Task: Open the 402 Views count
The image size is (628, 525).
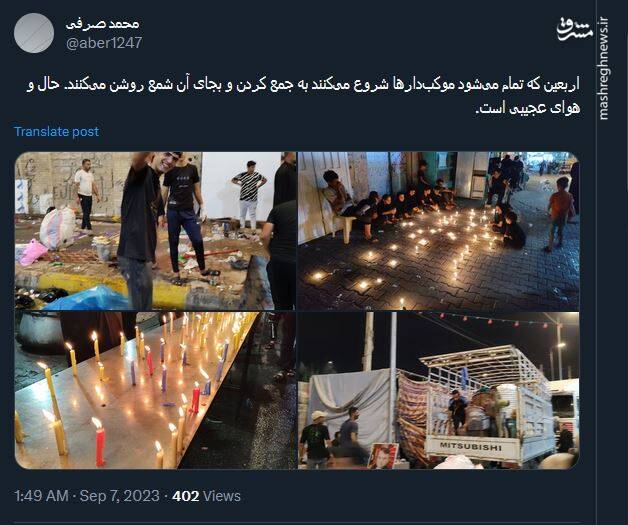Action: click(206, 496)
